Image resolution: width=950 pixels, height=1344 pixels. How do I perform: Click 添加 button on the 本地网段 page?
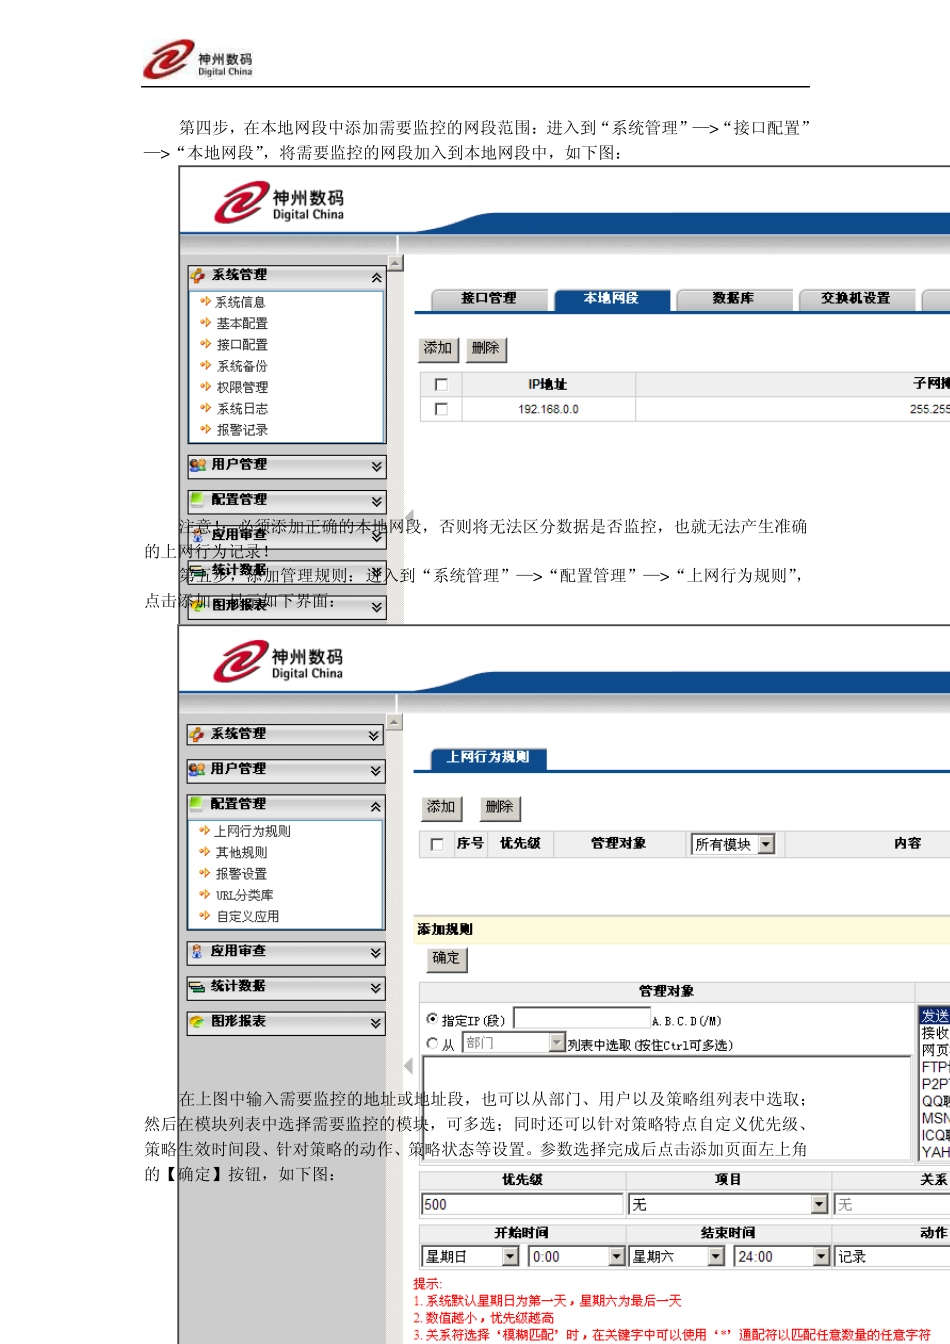[x=438, y=348]
